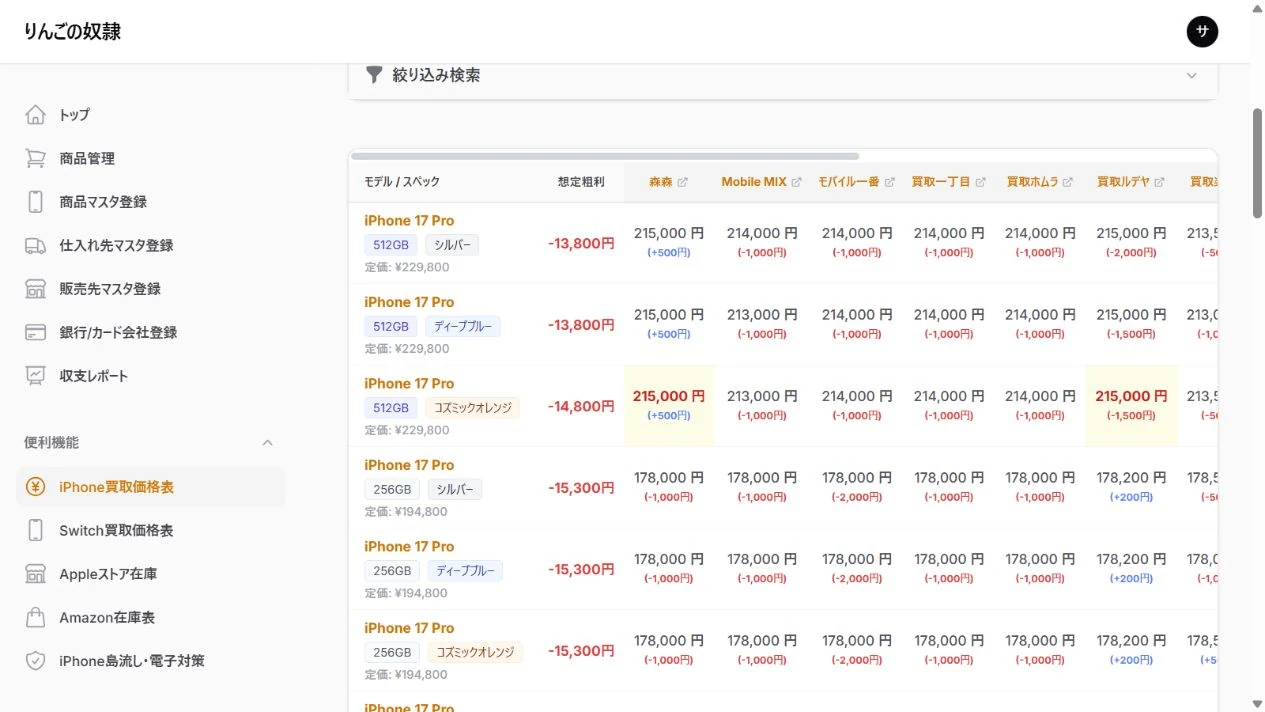Open external link icon next to Mobile MIX
This screenshot has width=1265, height=712.
pos(797,182)
